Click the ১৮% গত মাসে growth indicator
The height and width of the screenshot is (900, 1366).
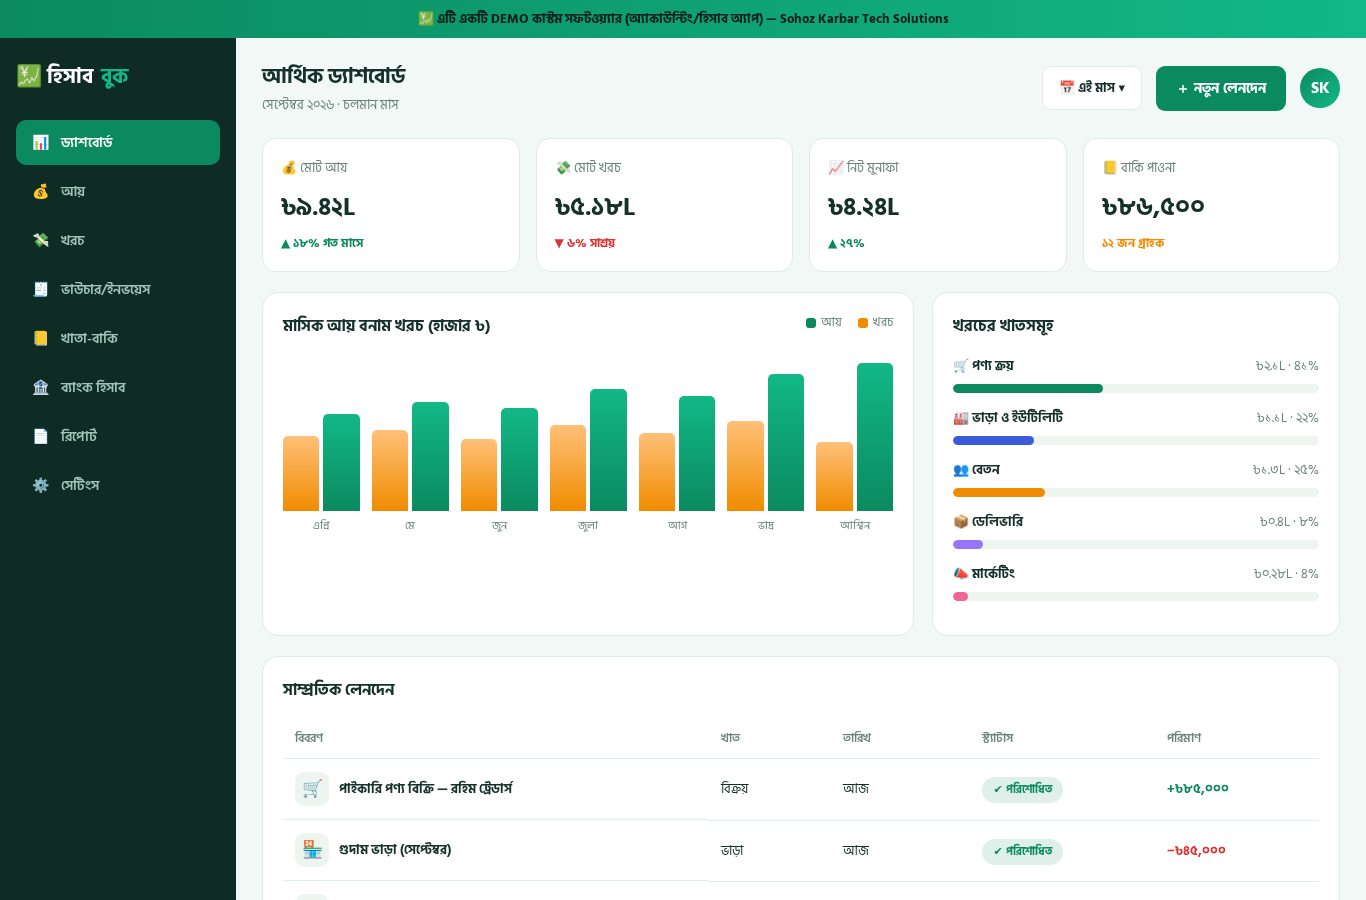(322, 243)
